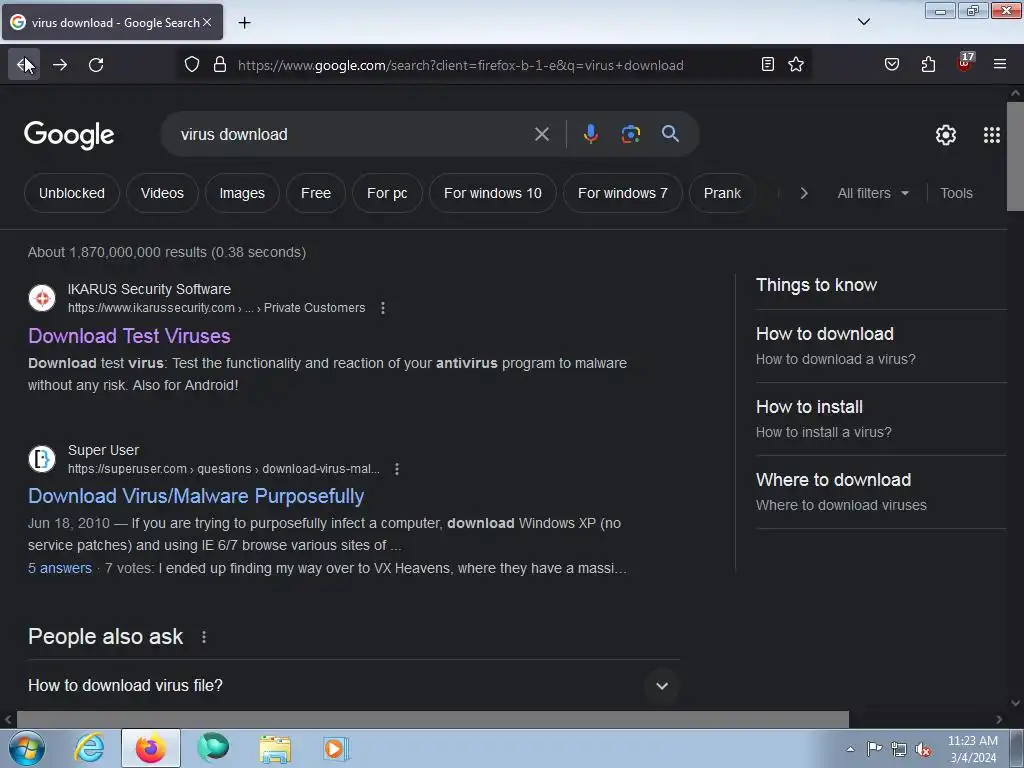Switch to Images results
1024x768 pixels.
(x=242, y=193)
